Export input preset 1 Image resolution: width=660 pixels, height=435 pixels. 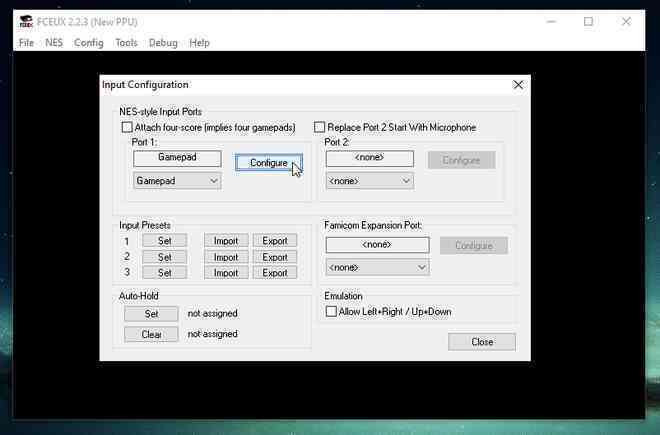275,241
